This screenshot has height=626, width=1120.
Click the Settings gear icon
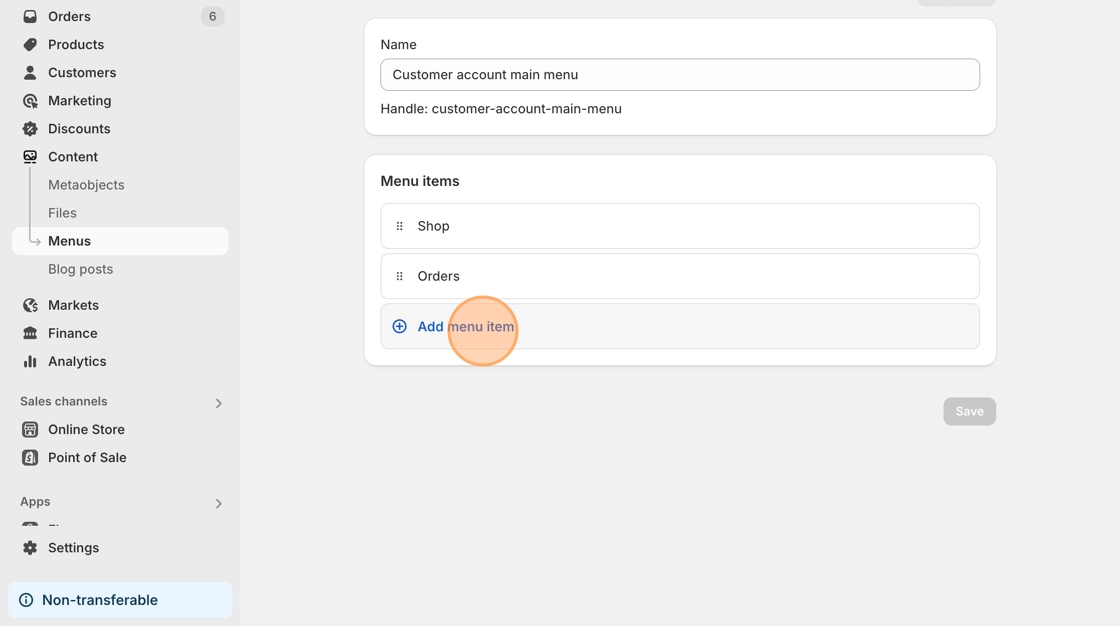point(30,548)
